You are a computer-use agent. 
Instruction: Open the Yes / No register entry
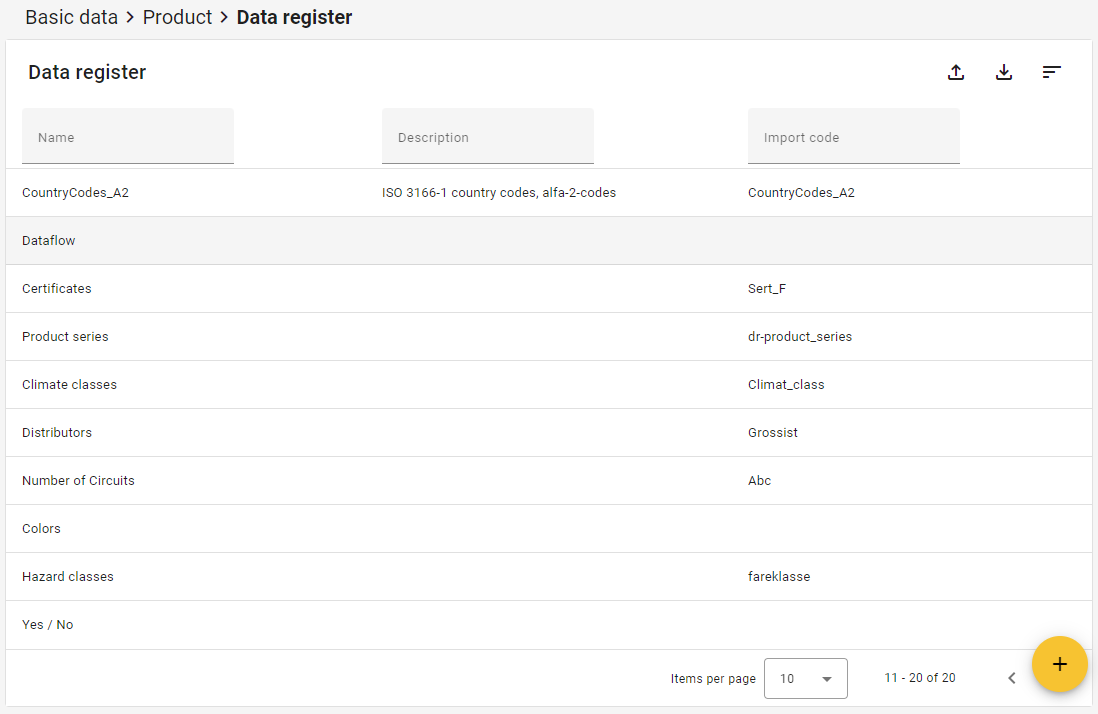tap(48, 625)
